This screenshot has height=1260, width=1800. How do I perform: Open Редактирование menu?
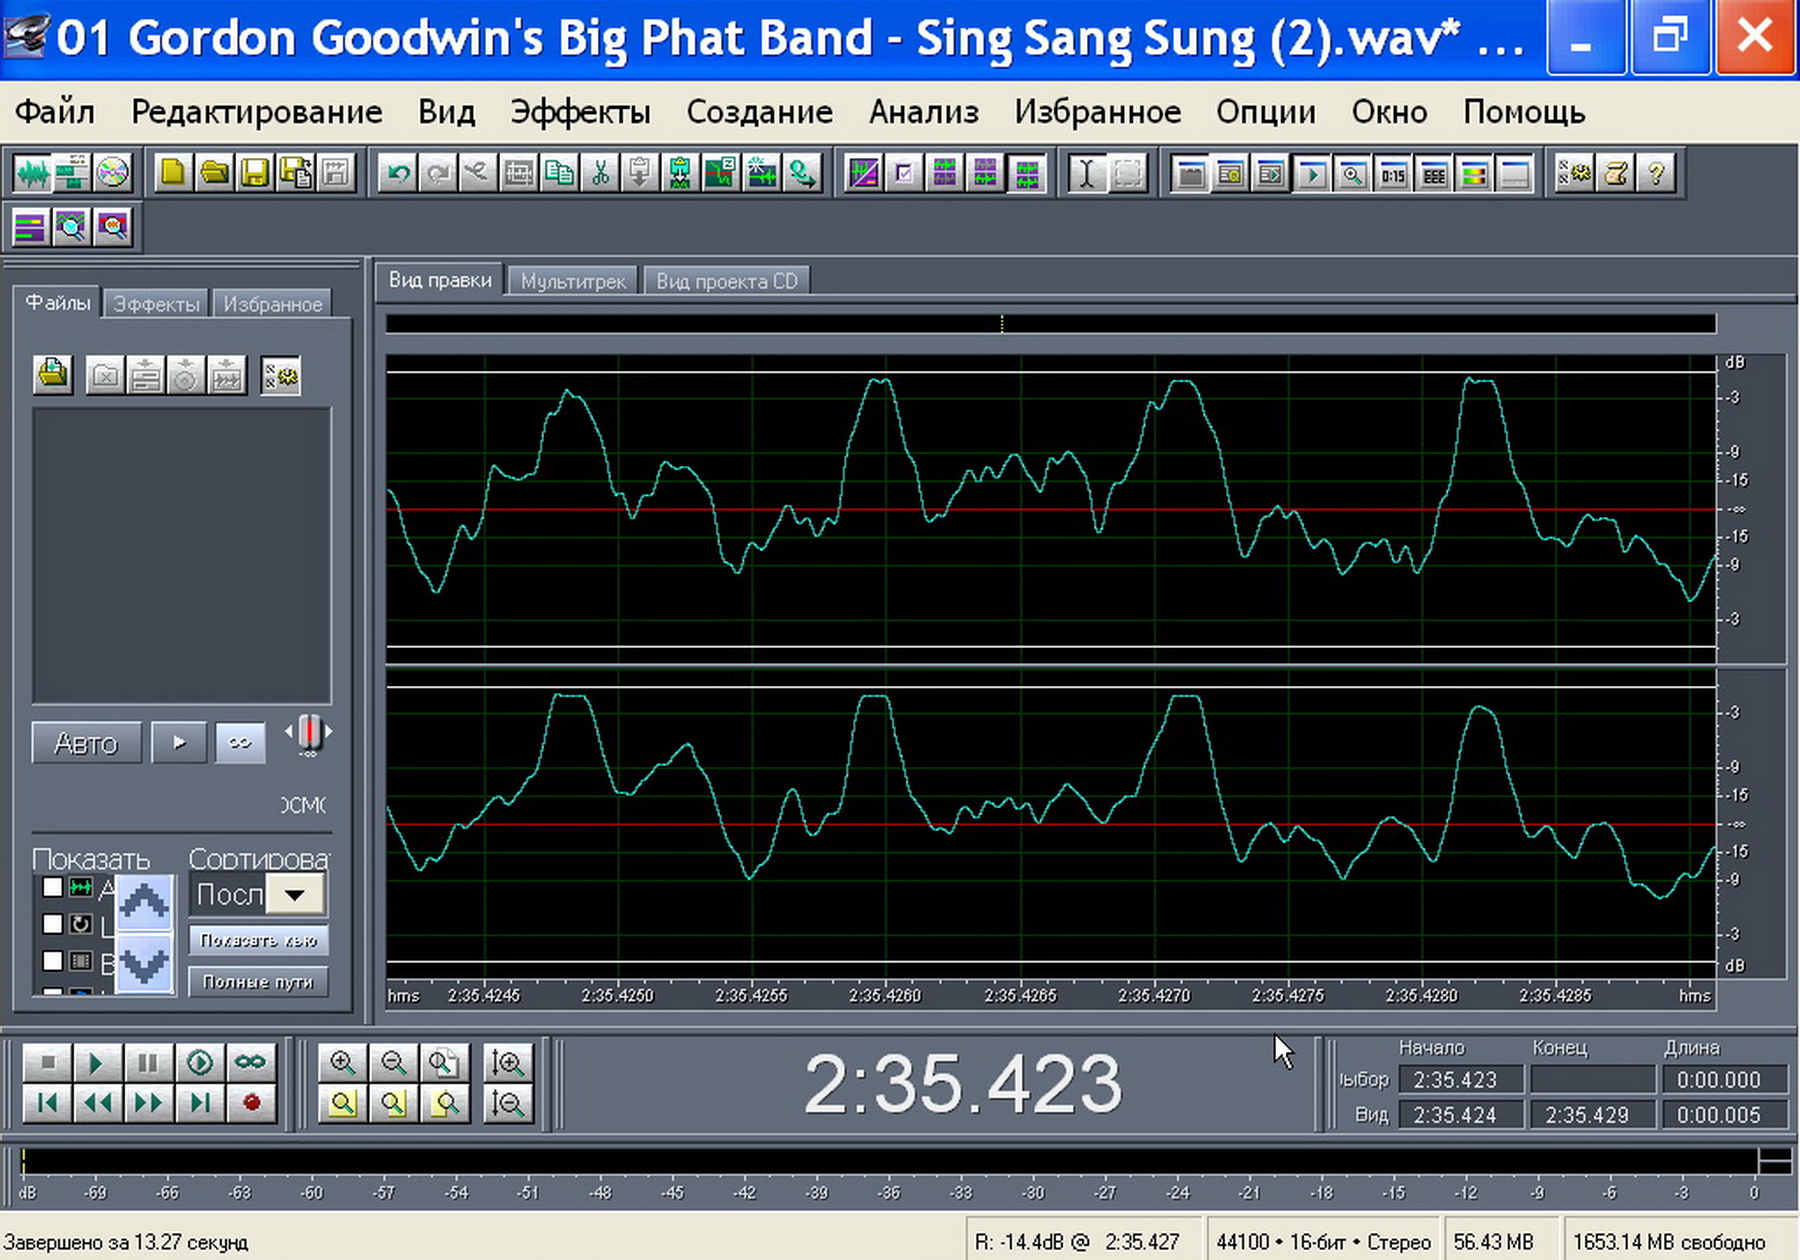[x=256, y=112]
